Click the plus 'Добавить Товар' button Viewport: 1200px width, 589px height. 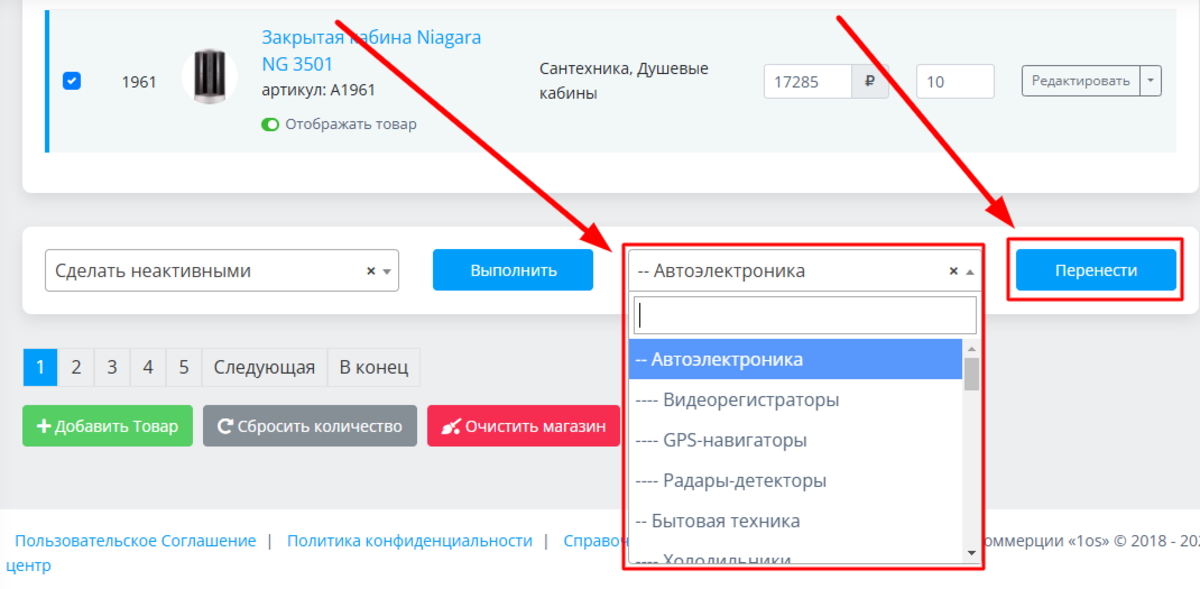point(108,426)
